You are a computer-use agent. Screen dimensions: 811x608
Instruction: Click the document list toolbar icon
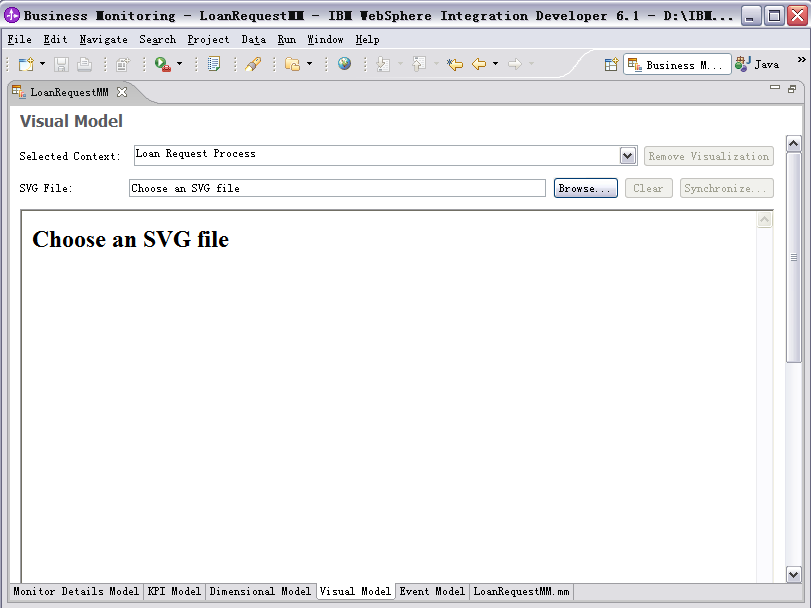click(214, 64)
